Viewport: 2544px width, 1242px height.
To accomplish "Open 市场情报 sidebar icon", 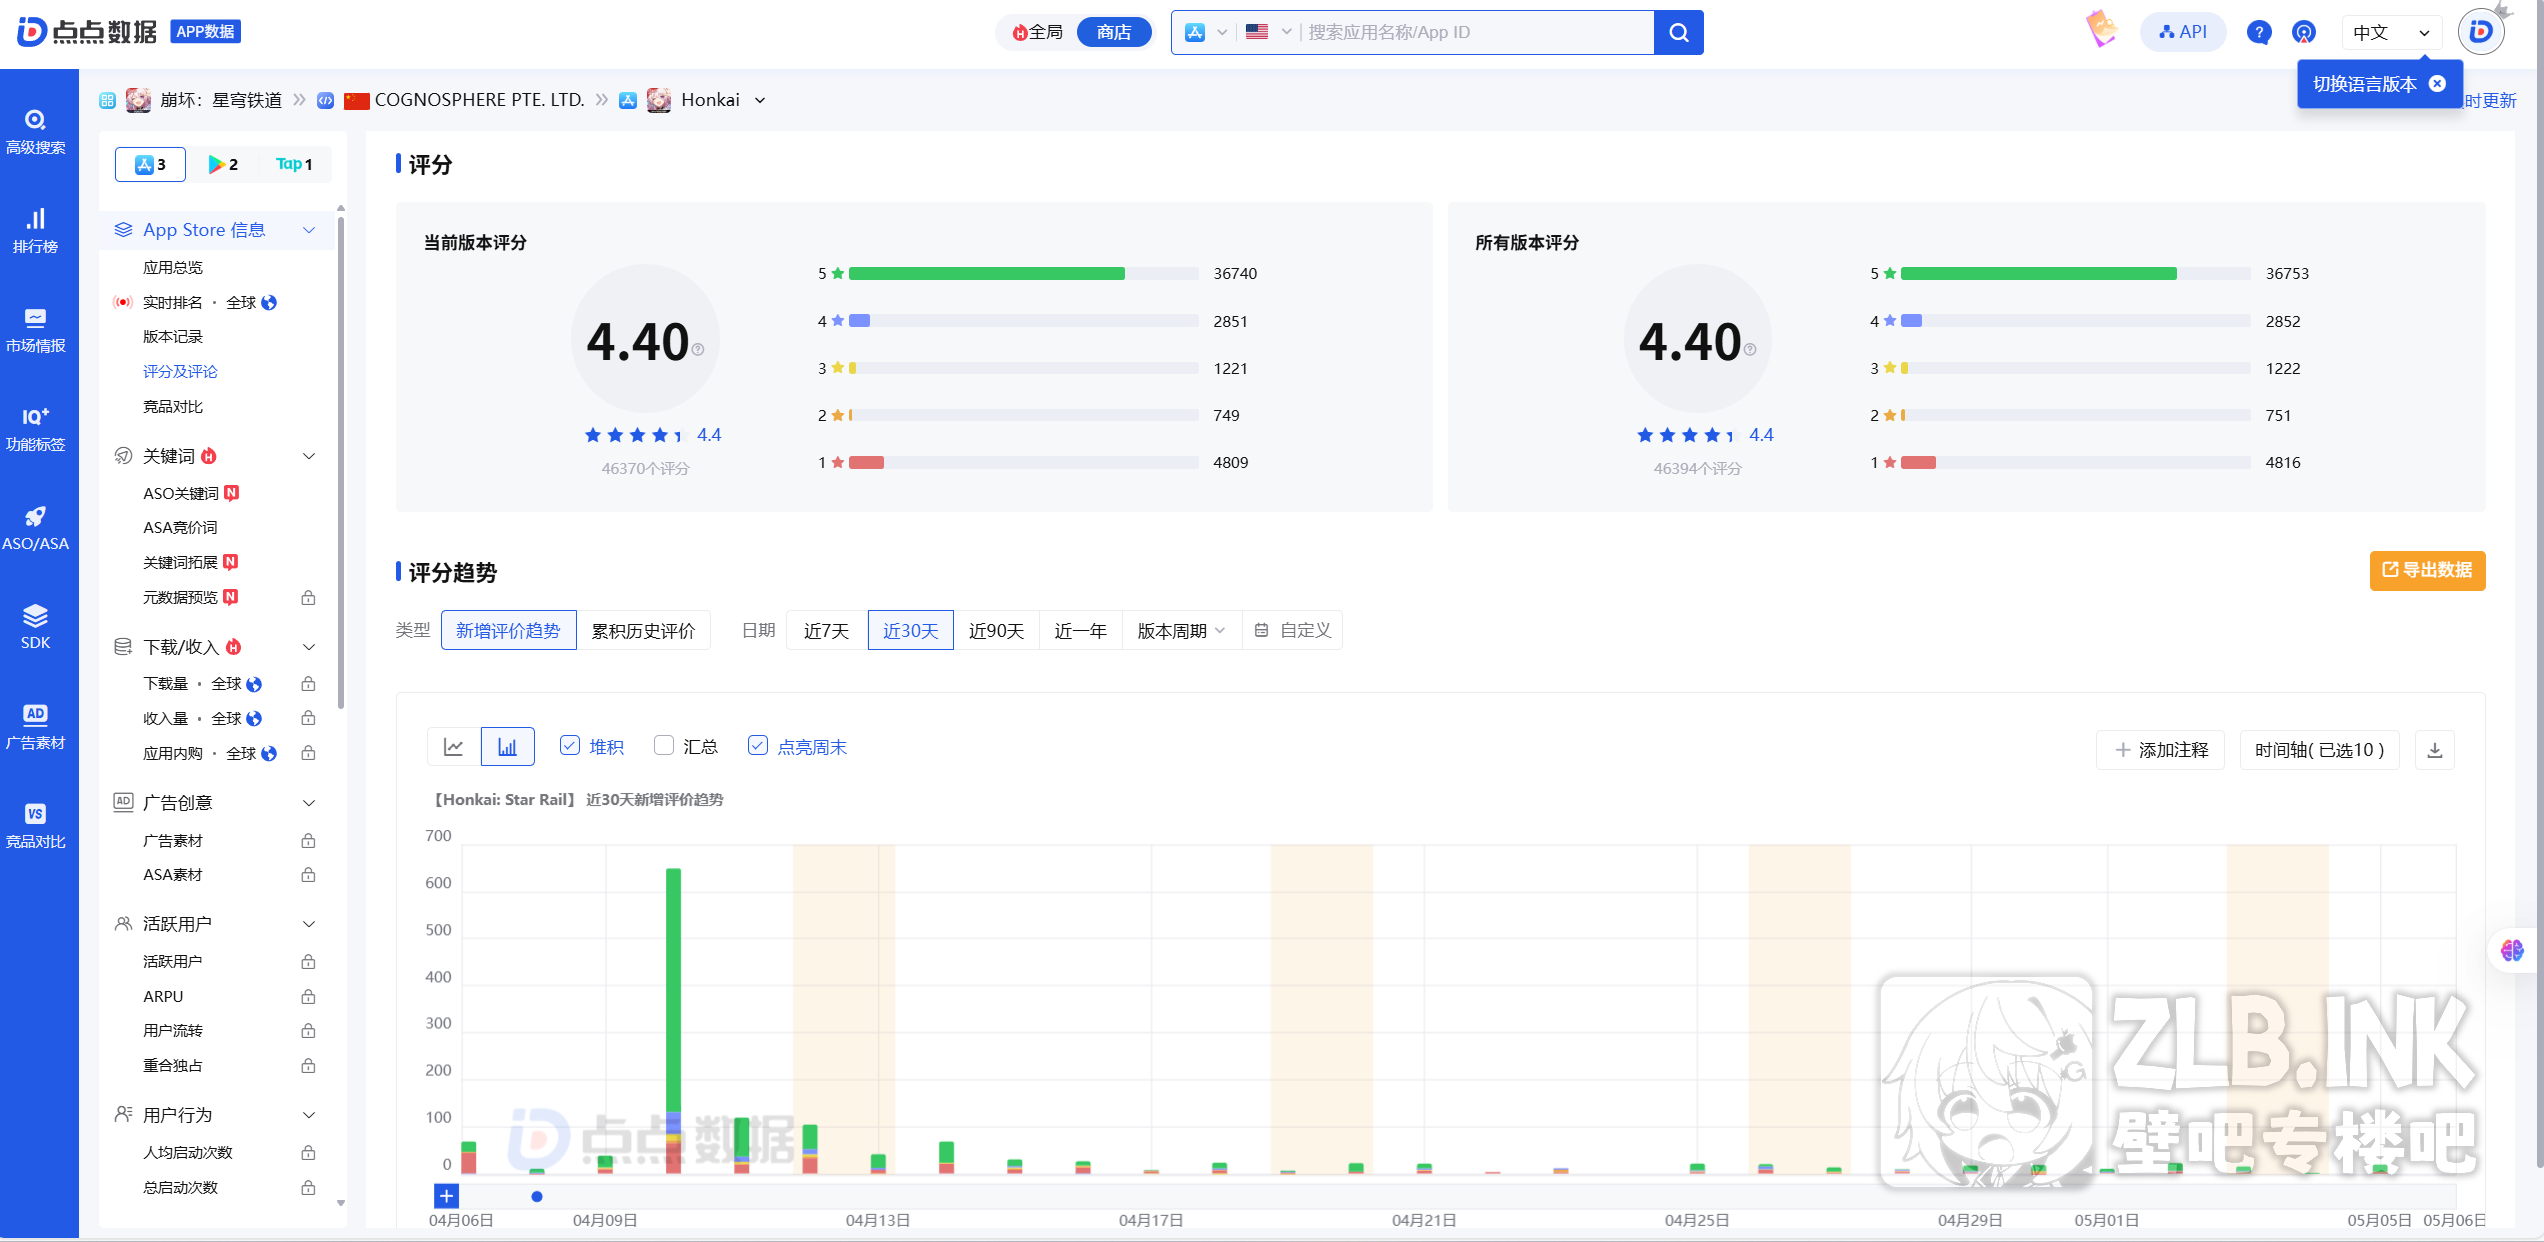I will (35, 330).
